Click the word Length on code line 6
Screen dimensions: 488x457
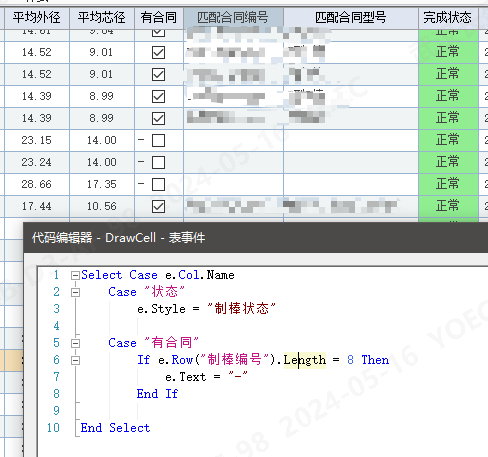click(305, 360)
